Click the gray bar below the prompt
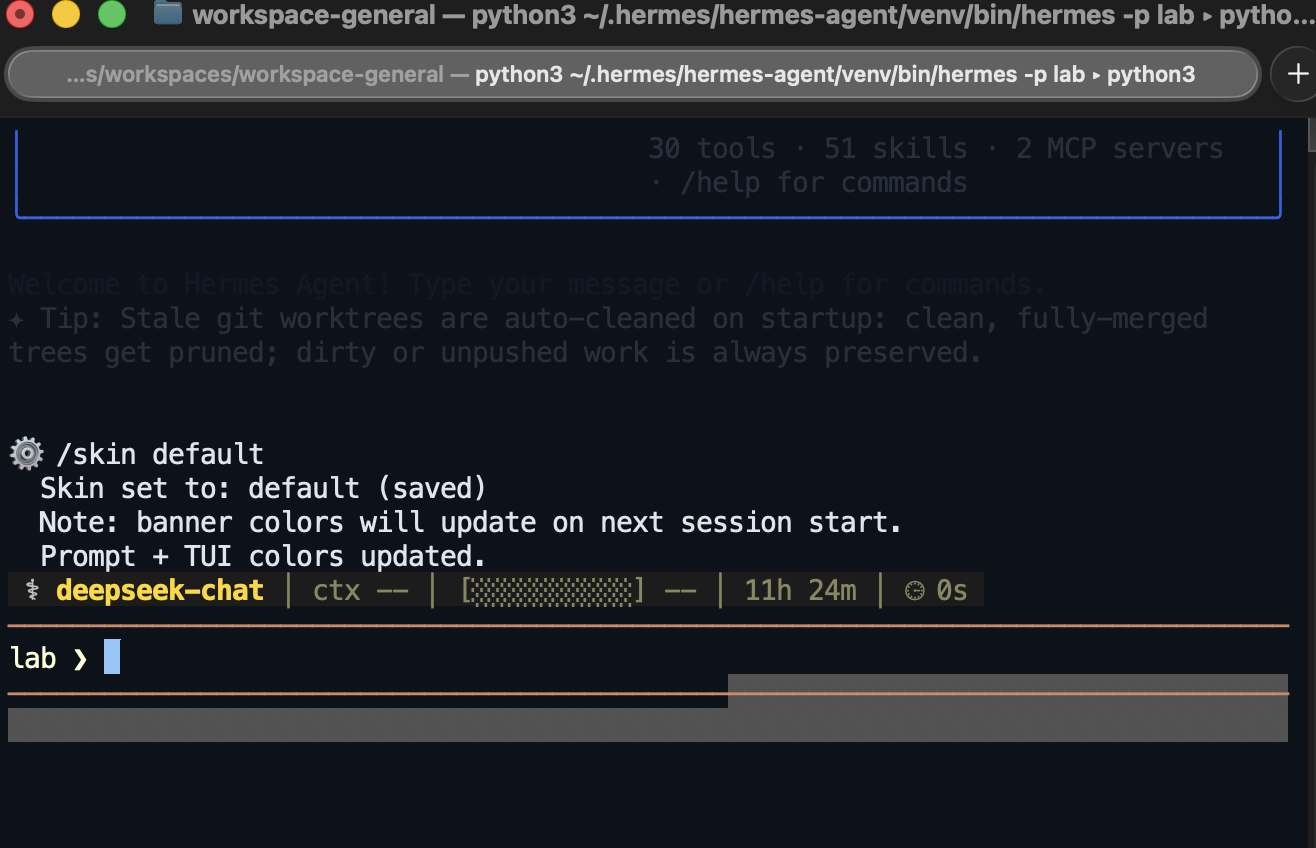This screenshot has height=848, width=1316. 648,724
